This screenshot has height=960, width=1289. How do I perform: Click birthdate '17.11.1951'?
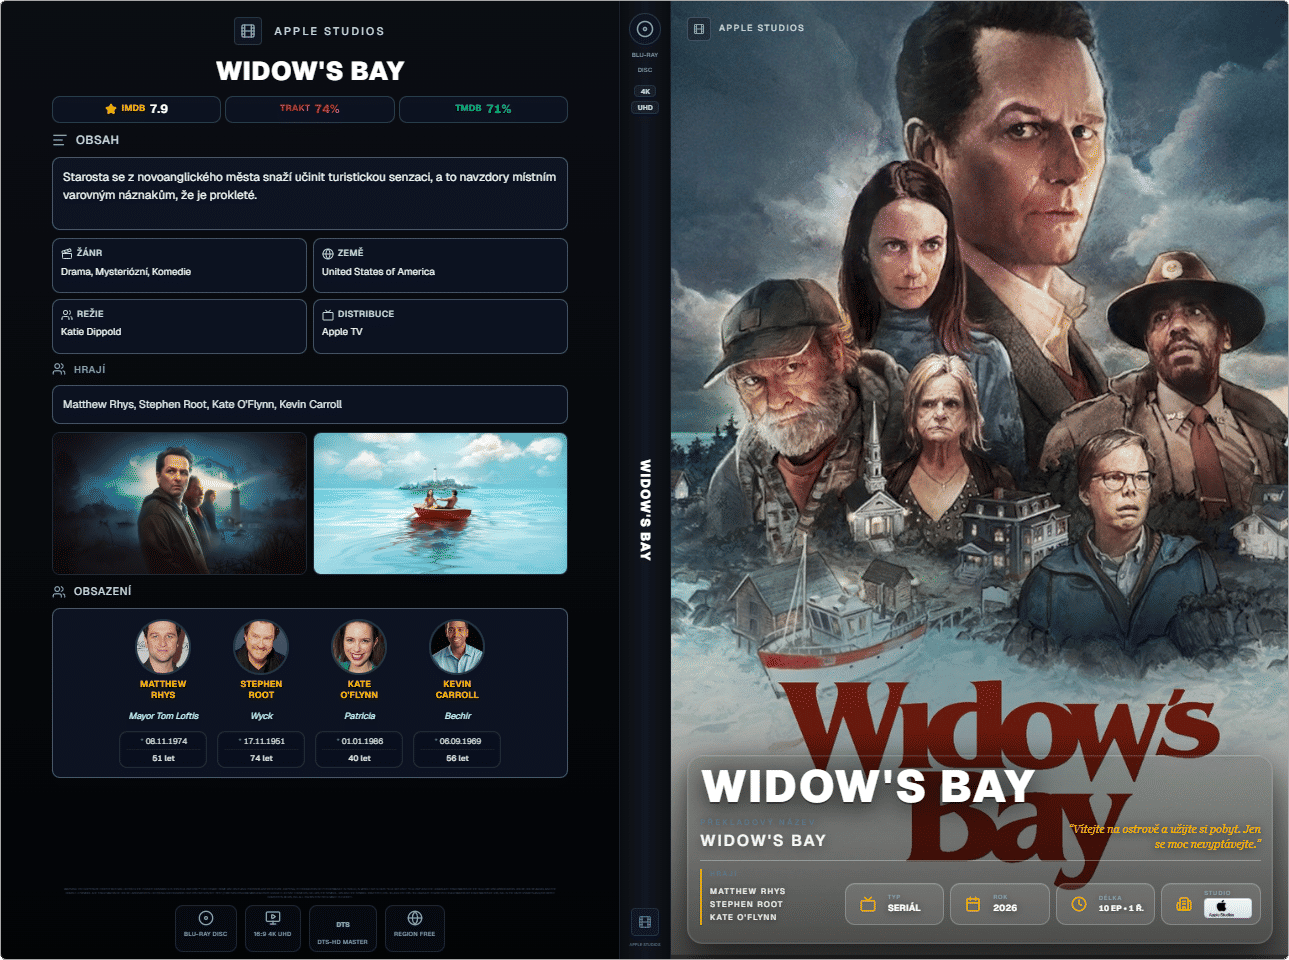(264, 741)
